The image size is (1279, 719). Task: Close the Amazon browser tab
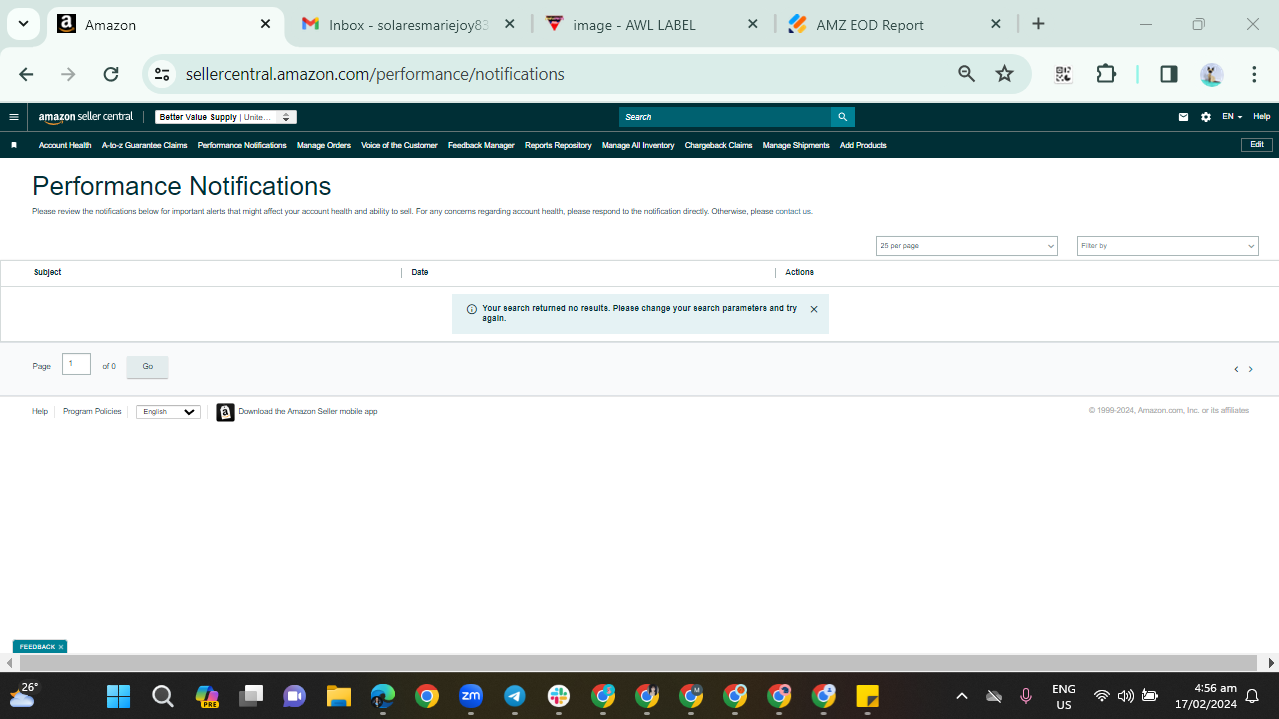(x=265, y=24)
